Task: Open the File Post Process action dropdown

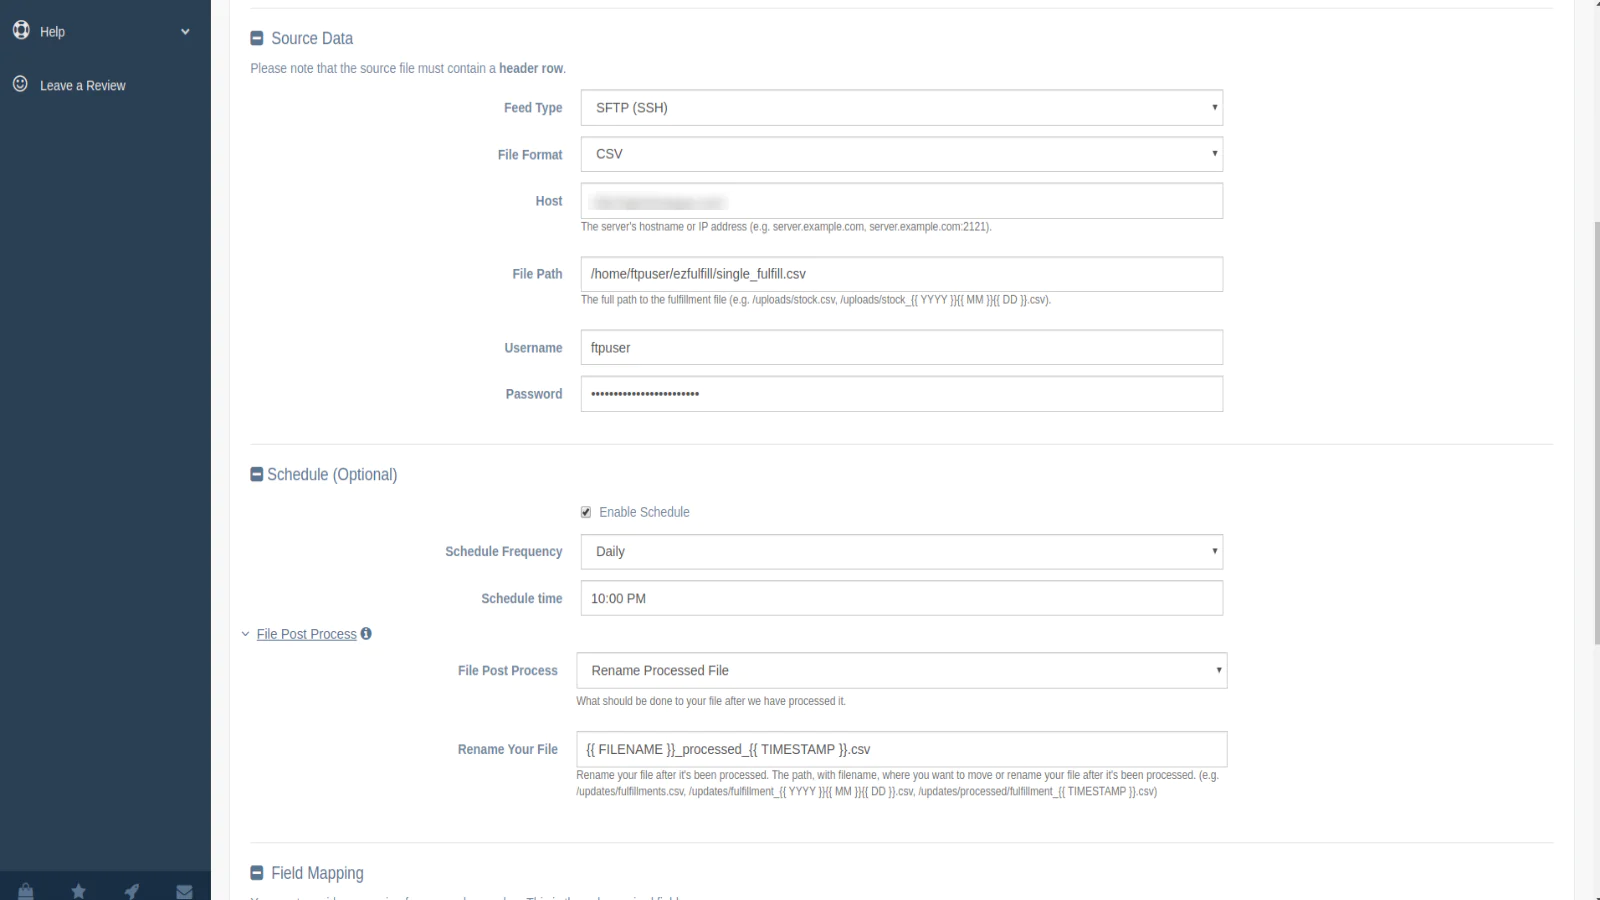Action: coord(901,671)
